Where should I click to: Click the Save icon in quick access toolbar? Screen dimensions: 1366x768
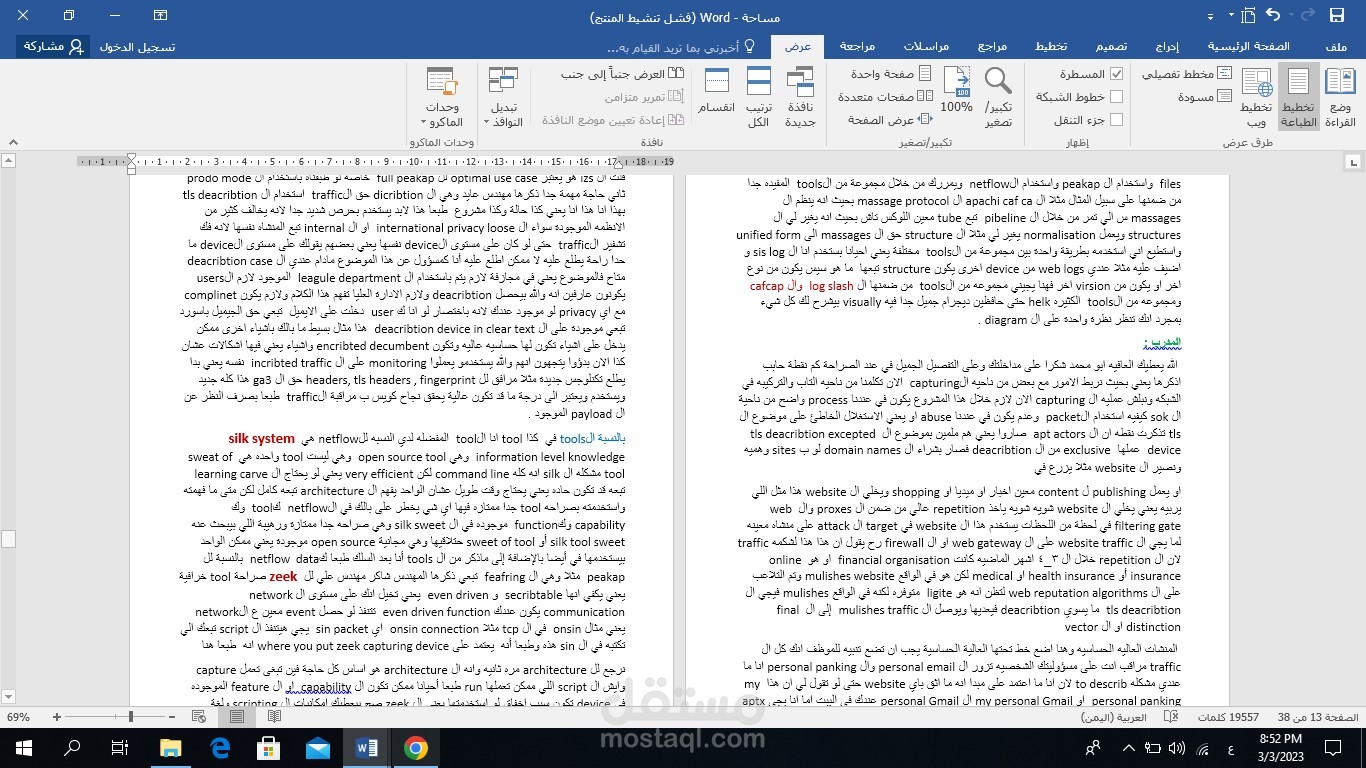(x=1337, y=15)
